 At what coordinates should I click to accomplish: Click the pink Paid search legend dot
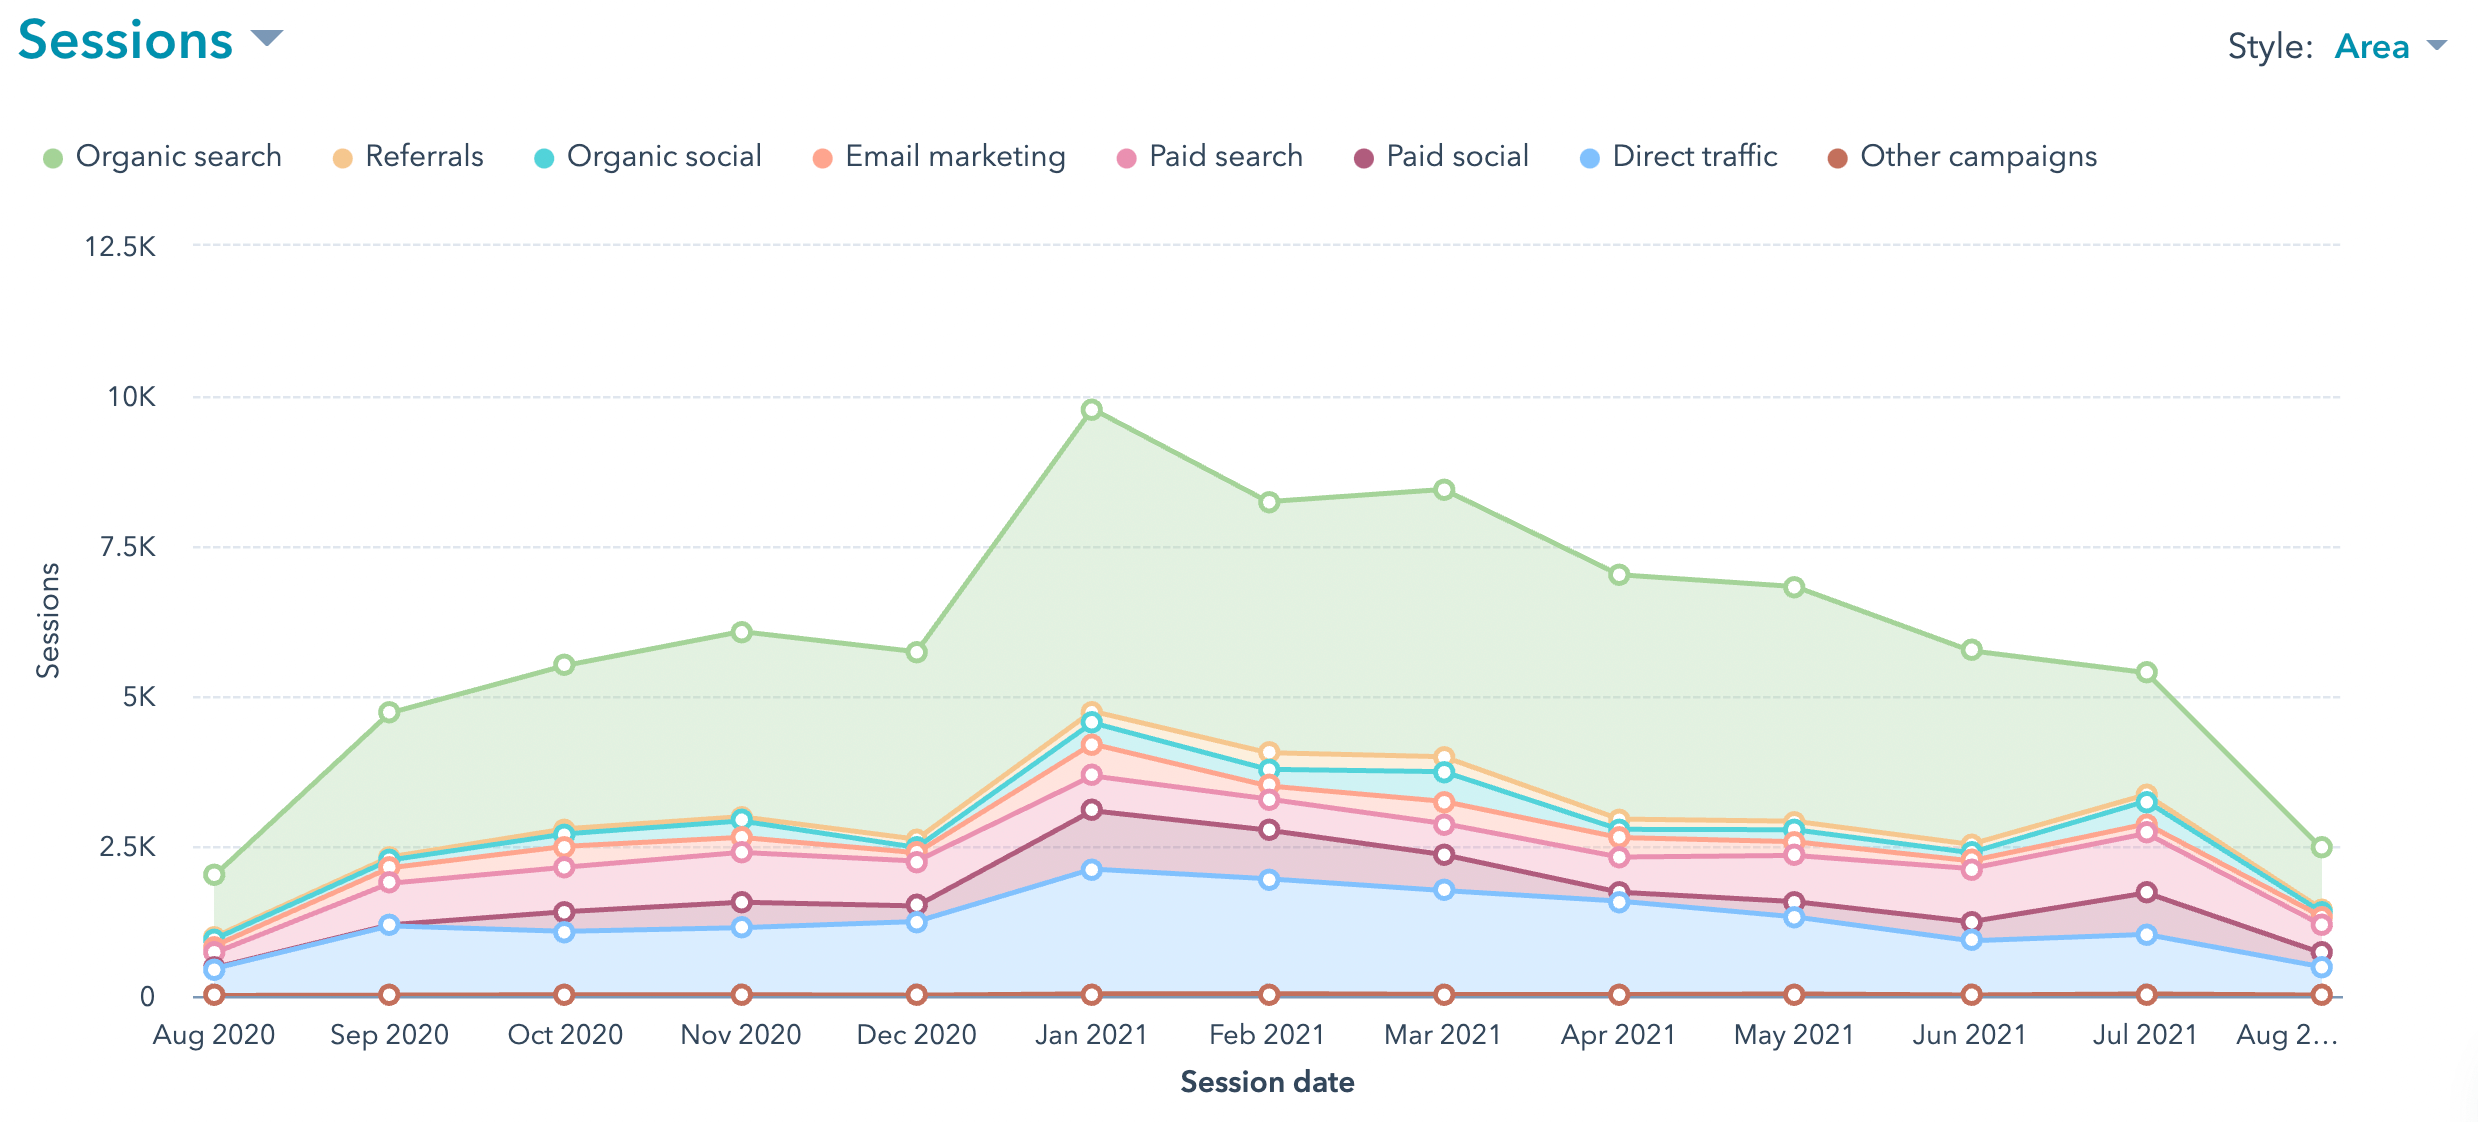click(x=1126, y=158)
